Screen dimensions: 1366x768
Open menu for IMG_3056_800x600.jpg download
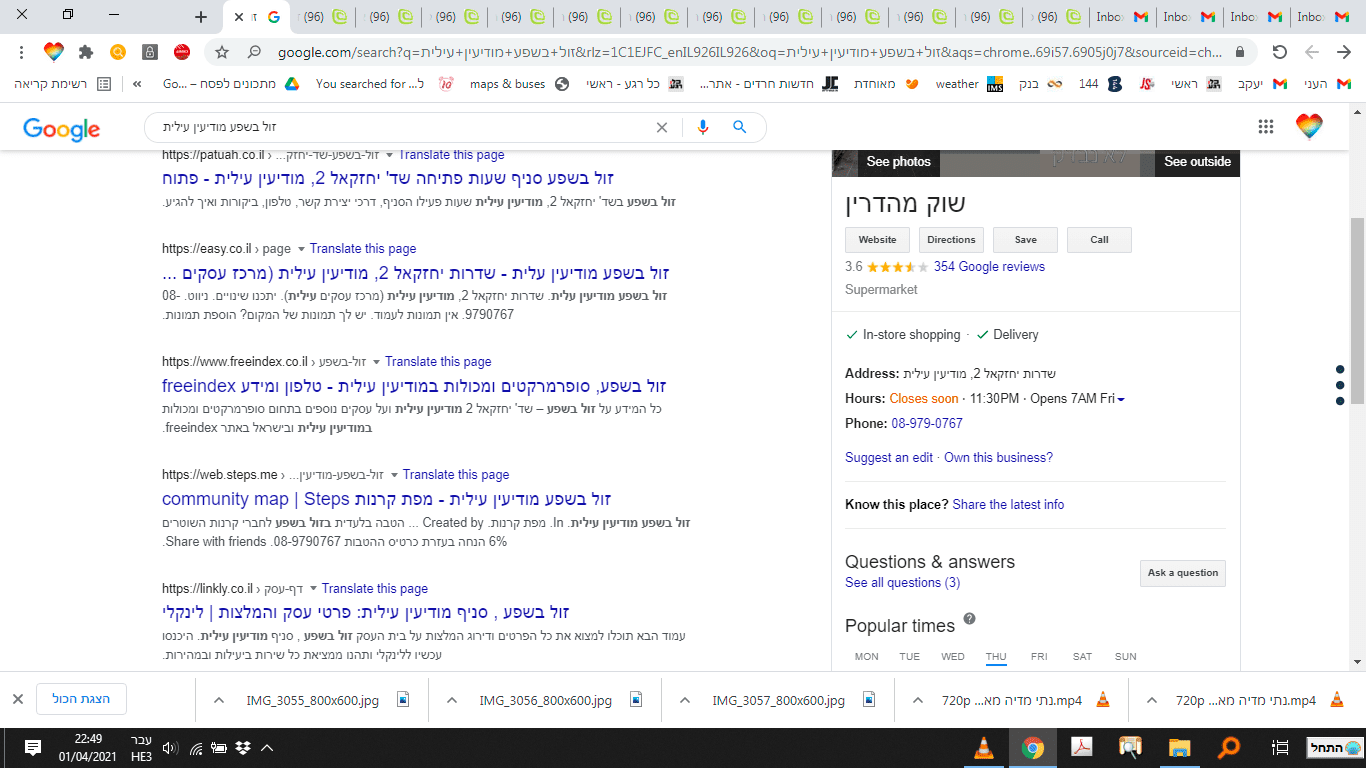[x=452, y=700]
